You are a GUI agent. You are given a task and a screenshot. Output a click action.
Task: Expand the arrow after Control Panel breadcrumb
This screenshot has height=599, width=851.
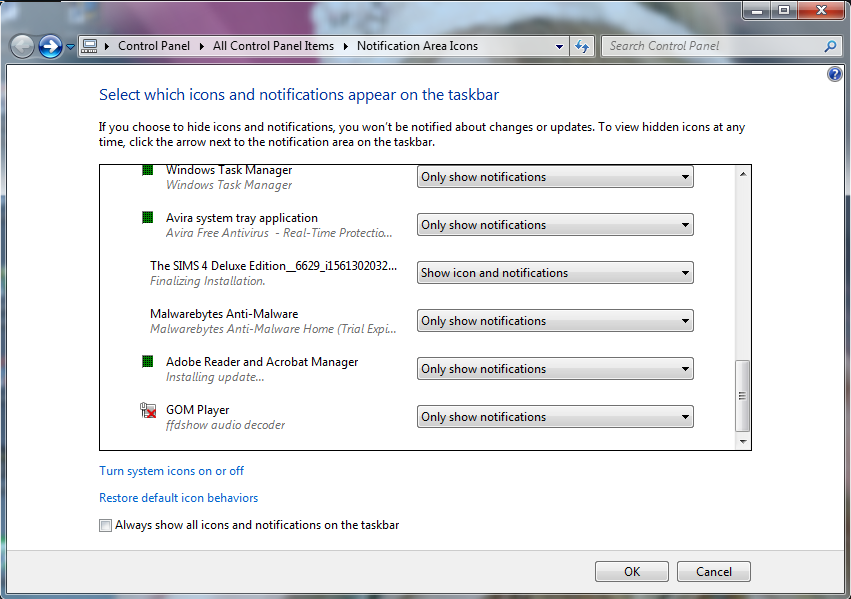coord(201,47)
